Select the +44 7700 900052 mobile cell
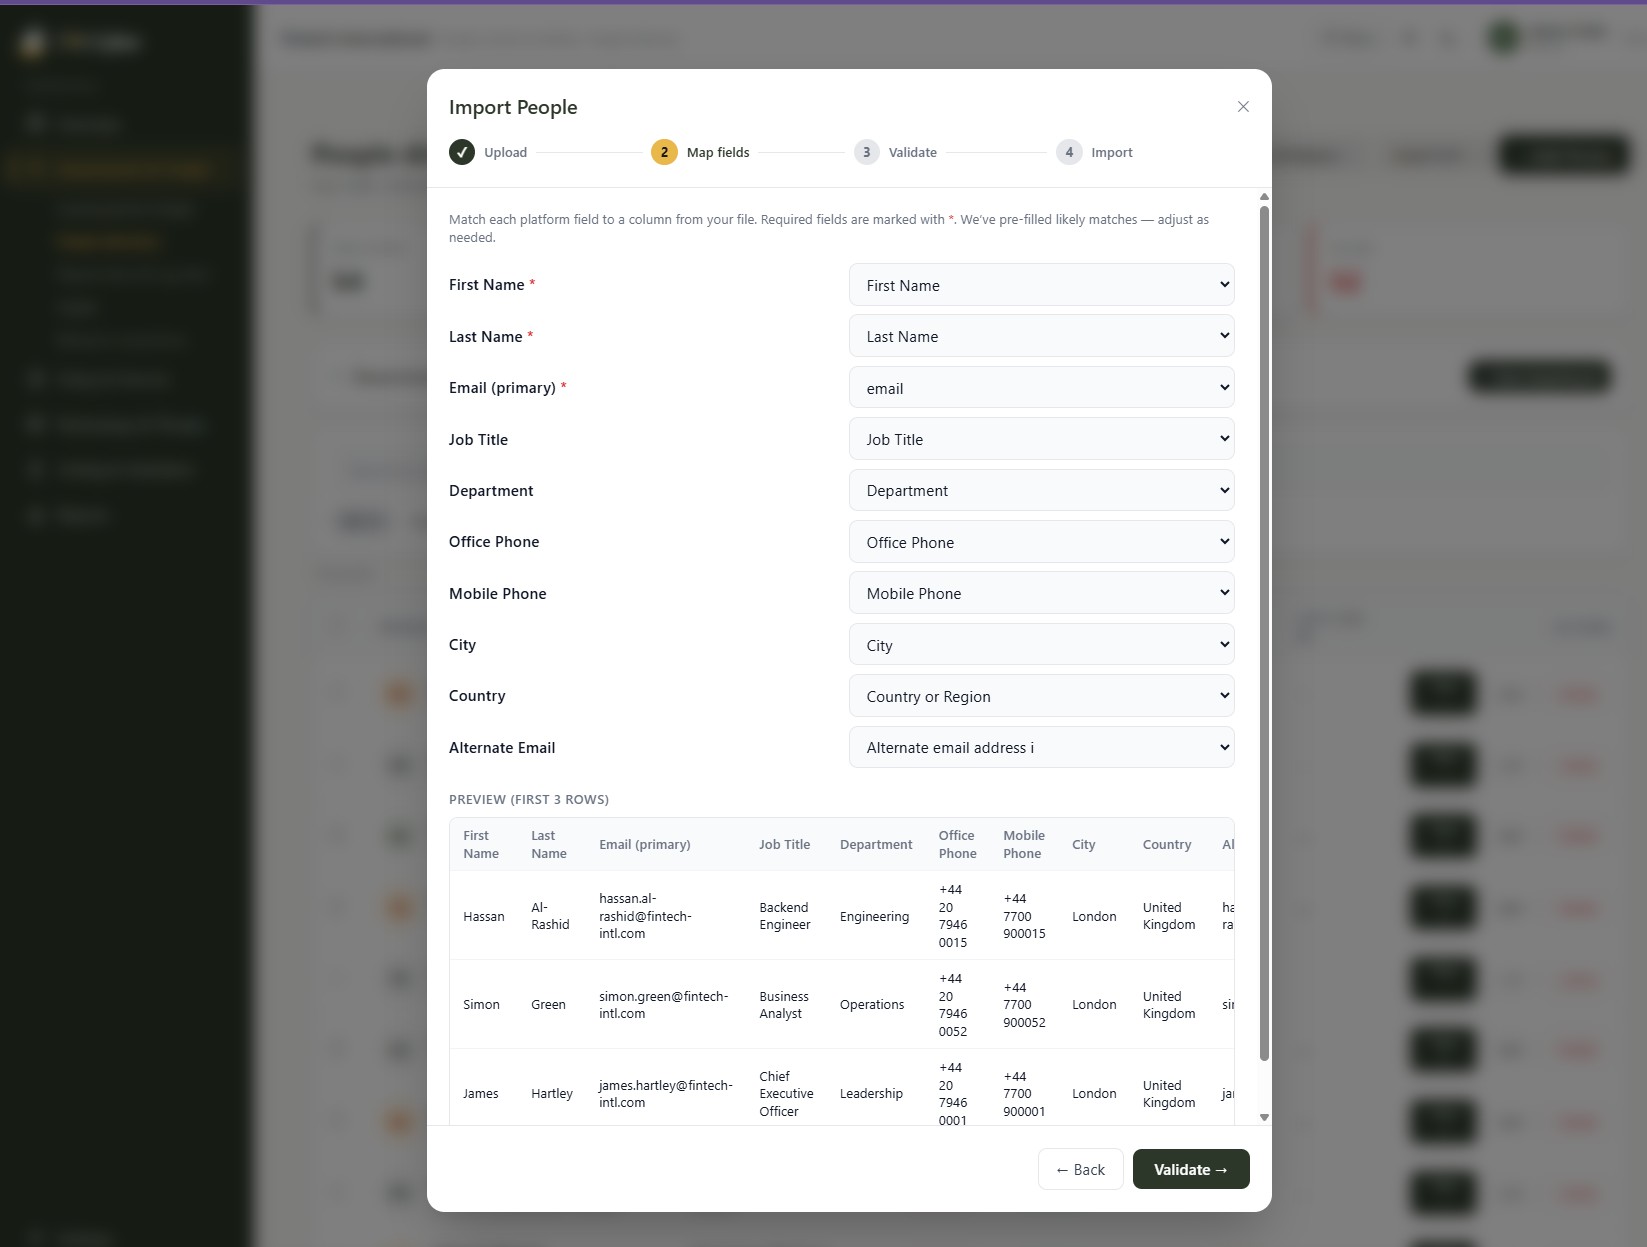1647x1247 pixels. [1024, 1004]
